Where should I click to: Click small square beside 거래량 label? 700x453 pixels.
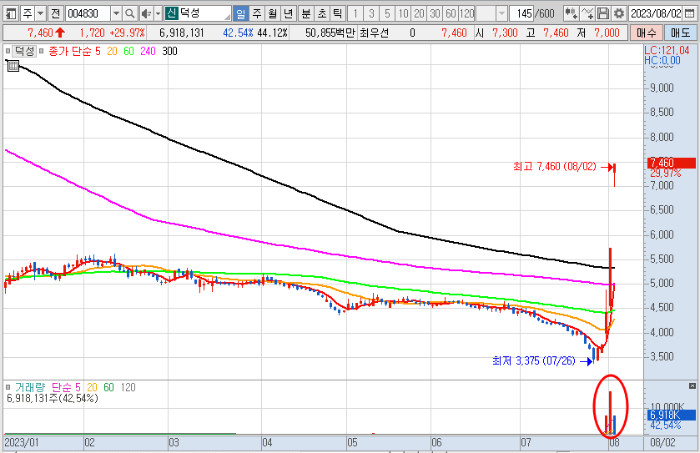click(8, 387)
